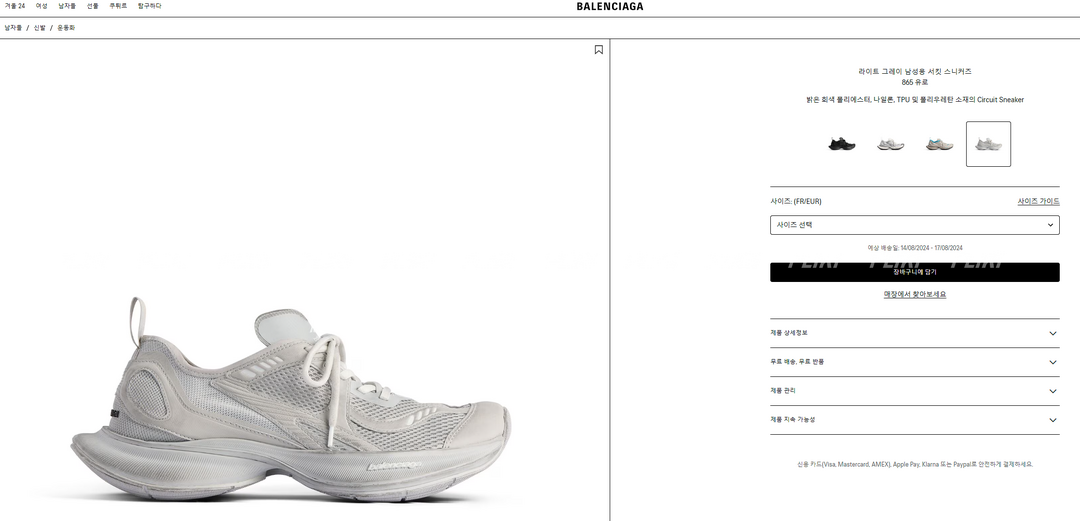The width and height of the screenshot is (1080, 521).
Task: Select the currently highlighted light grey variant
Action: 988,144
